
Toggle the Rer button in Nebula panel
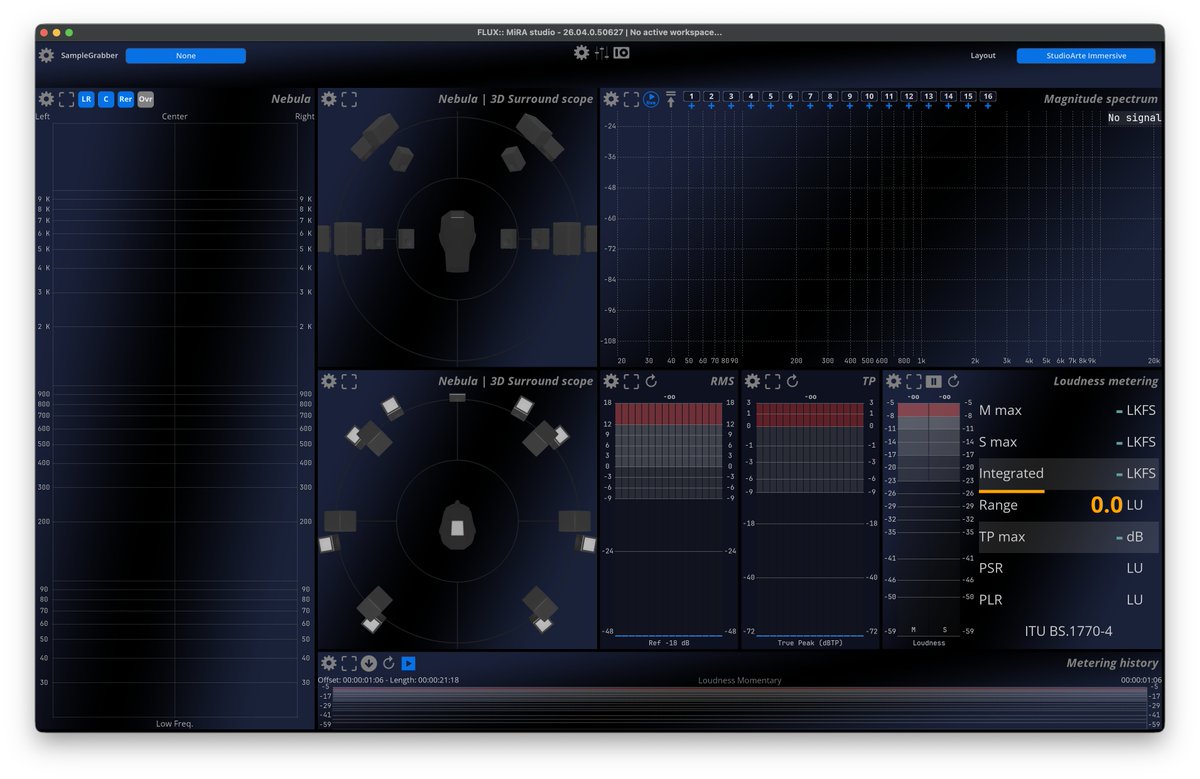[x=126, y=99]
